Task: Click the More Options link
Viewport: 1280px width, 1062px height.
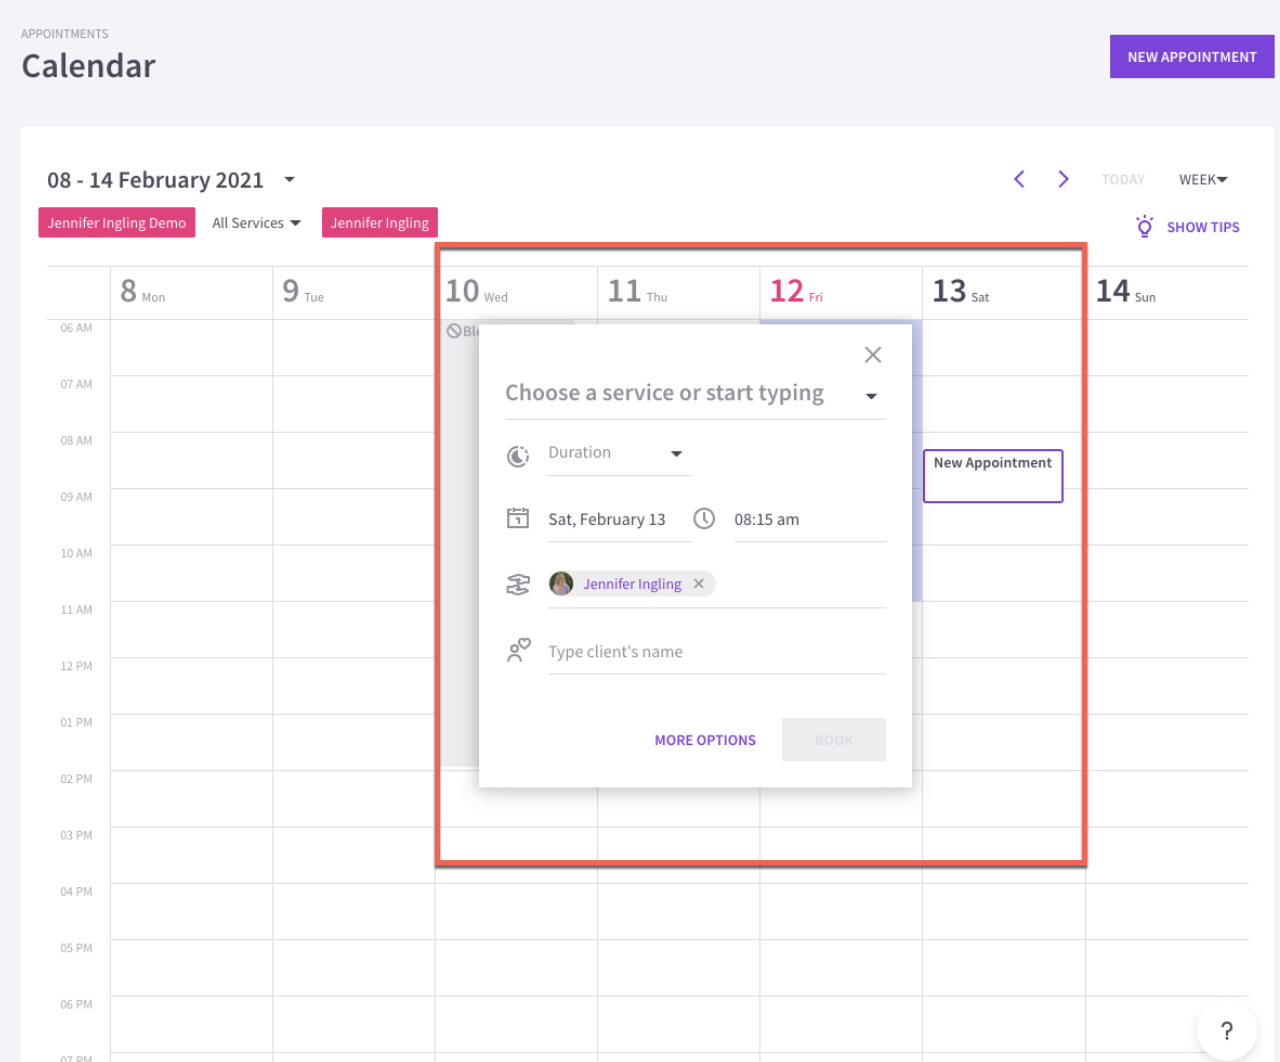Action: [x=705, y=740]
